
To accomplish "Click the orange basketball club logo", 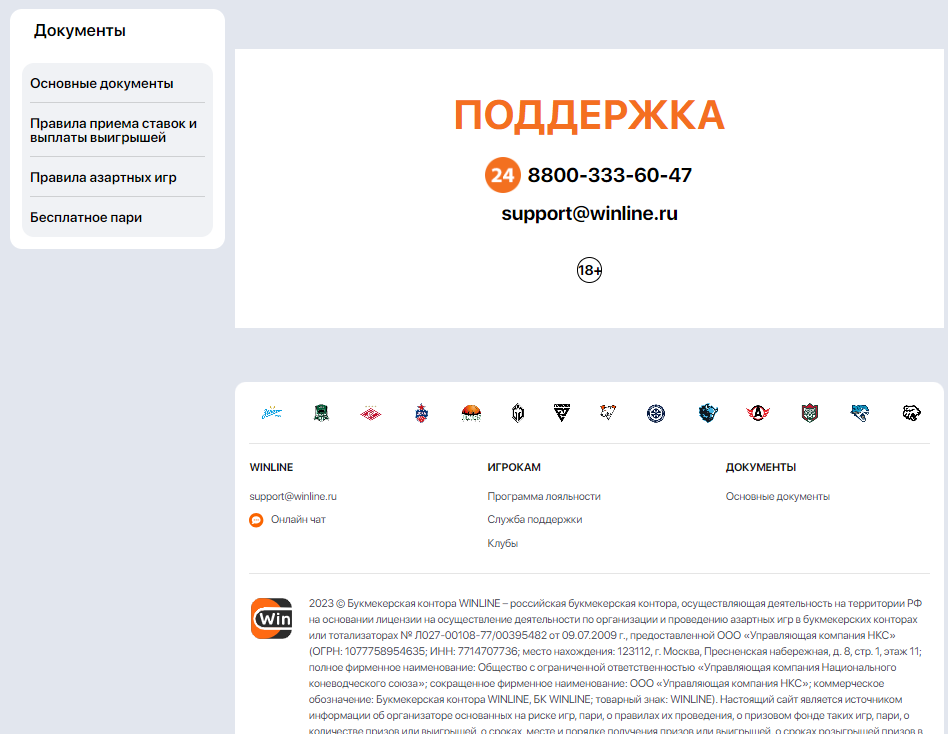I will (471, 413).
